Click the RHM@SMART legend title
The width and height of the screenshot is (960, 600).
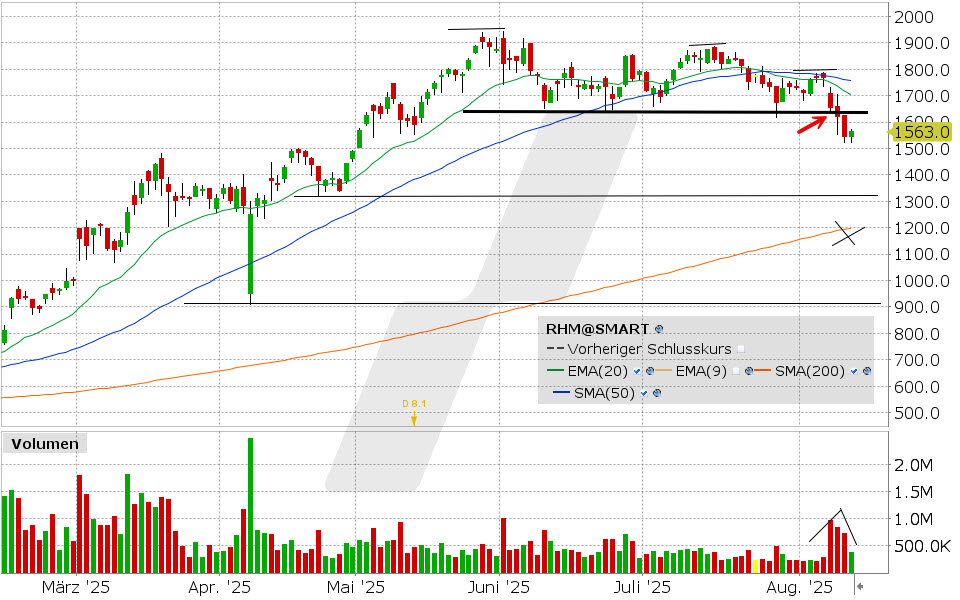coord(597,329)
